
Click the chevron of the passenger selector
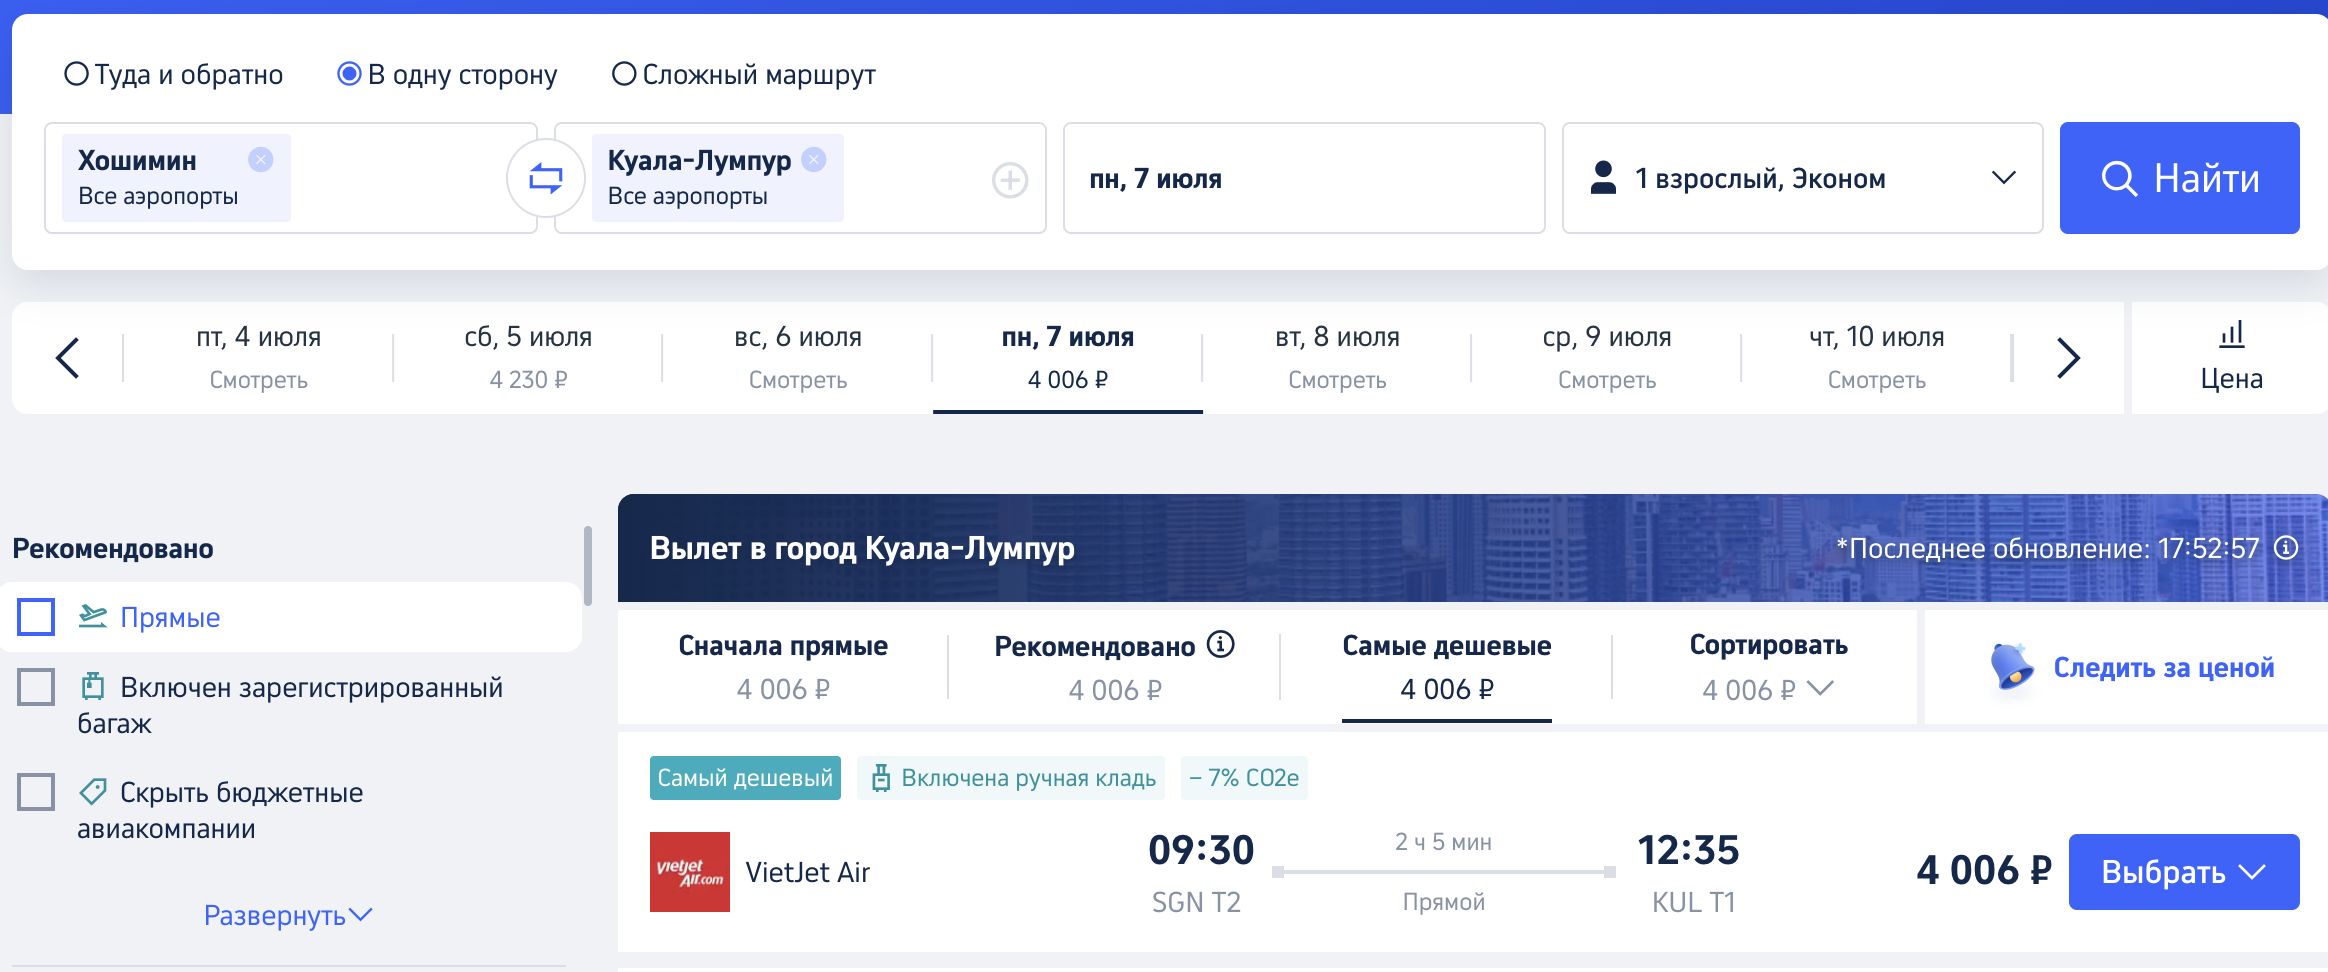click(2003, 178)
